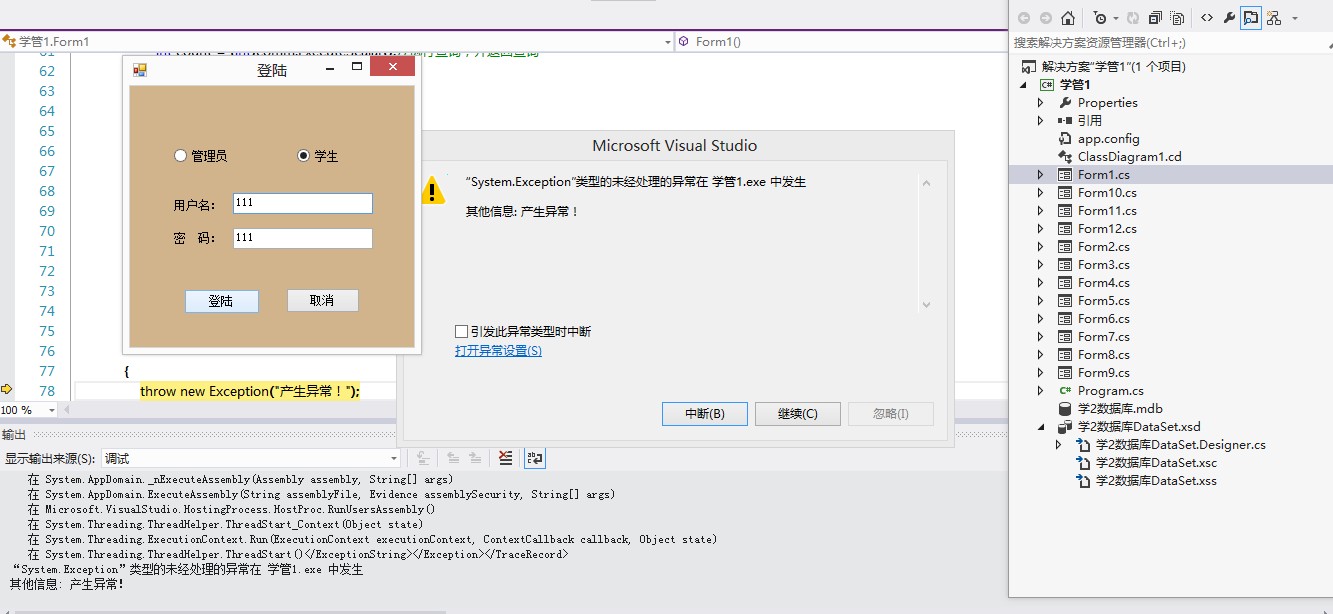
Task: Open the 学管1.Form1 class dropdown
Action: click(668, 42)
